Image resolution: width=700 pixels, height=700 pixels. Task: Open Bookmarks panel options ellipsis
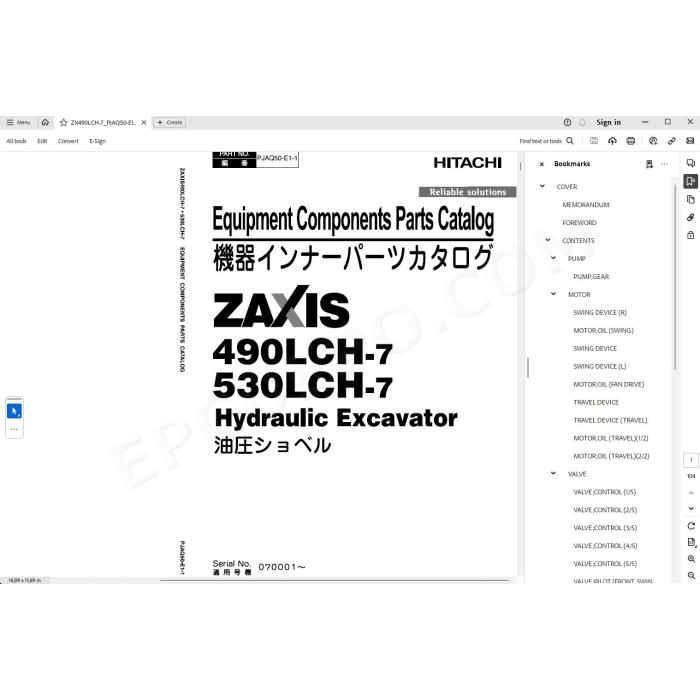click(x=664, y=164)
